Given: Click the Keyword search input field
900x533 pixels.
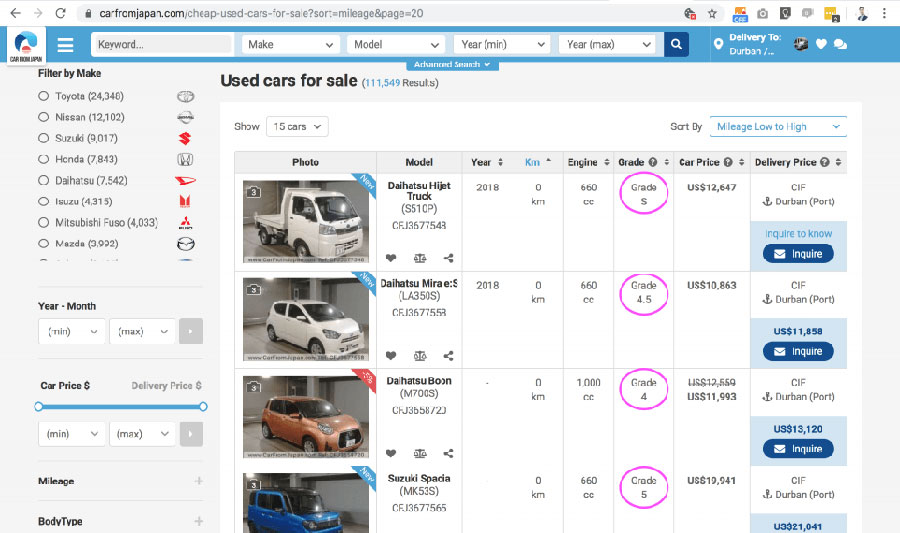Looking at the screenshot, I should (x=162, y=44).
